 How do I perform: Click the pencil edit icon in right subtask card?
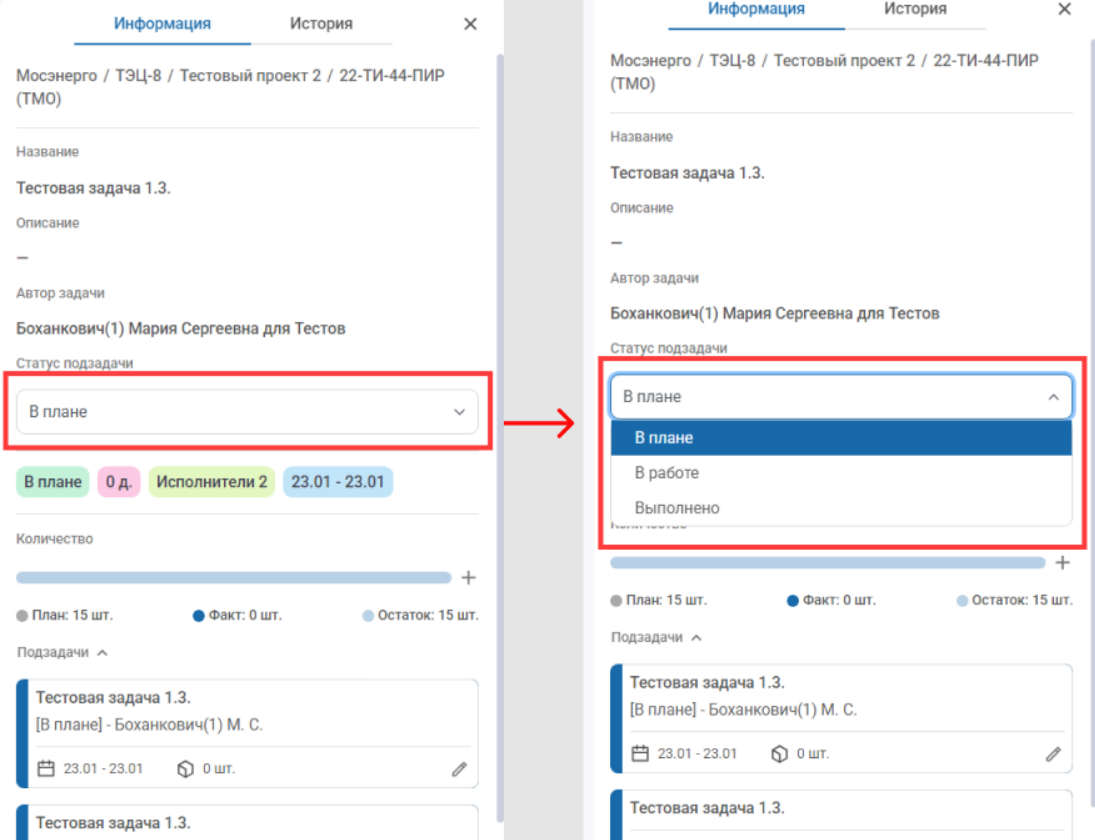pyautogui.click(x=1053, y=754)
